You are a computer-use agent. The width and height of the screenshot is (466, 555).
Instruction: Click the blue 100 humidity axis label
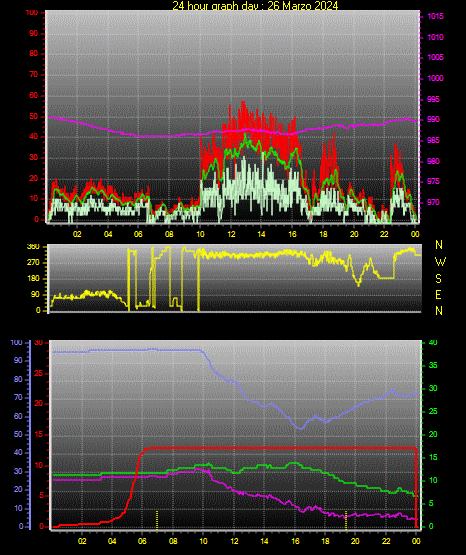tap(16, 343)
